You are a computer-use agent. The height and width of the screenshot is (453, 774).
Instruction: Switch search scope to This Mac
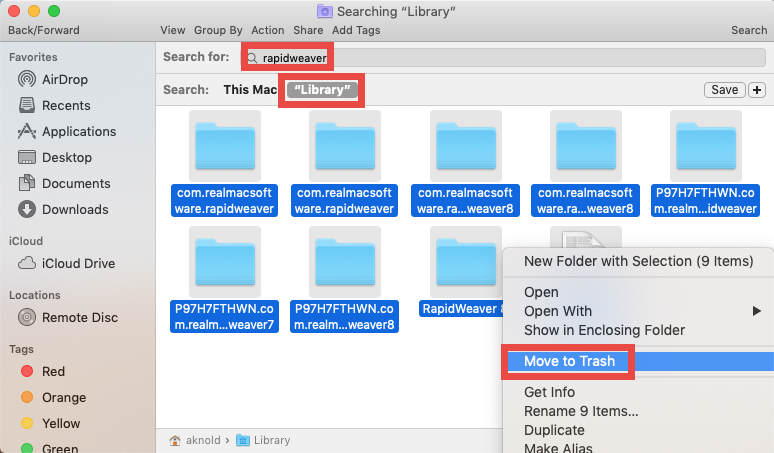click(x=250, y=90)
